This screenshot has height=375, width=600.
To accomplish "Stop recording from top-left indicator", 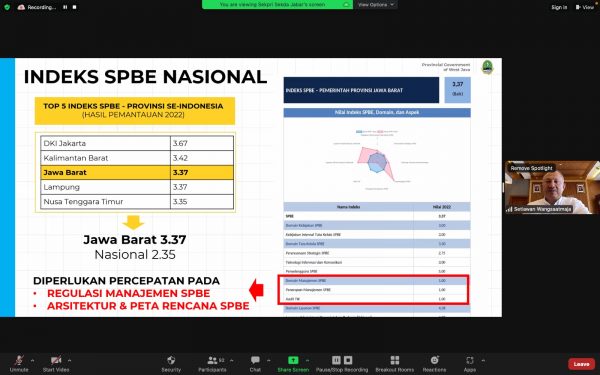I will pyautogui.click(x=74, y=7).
